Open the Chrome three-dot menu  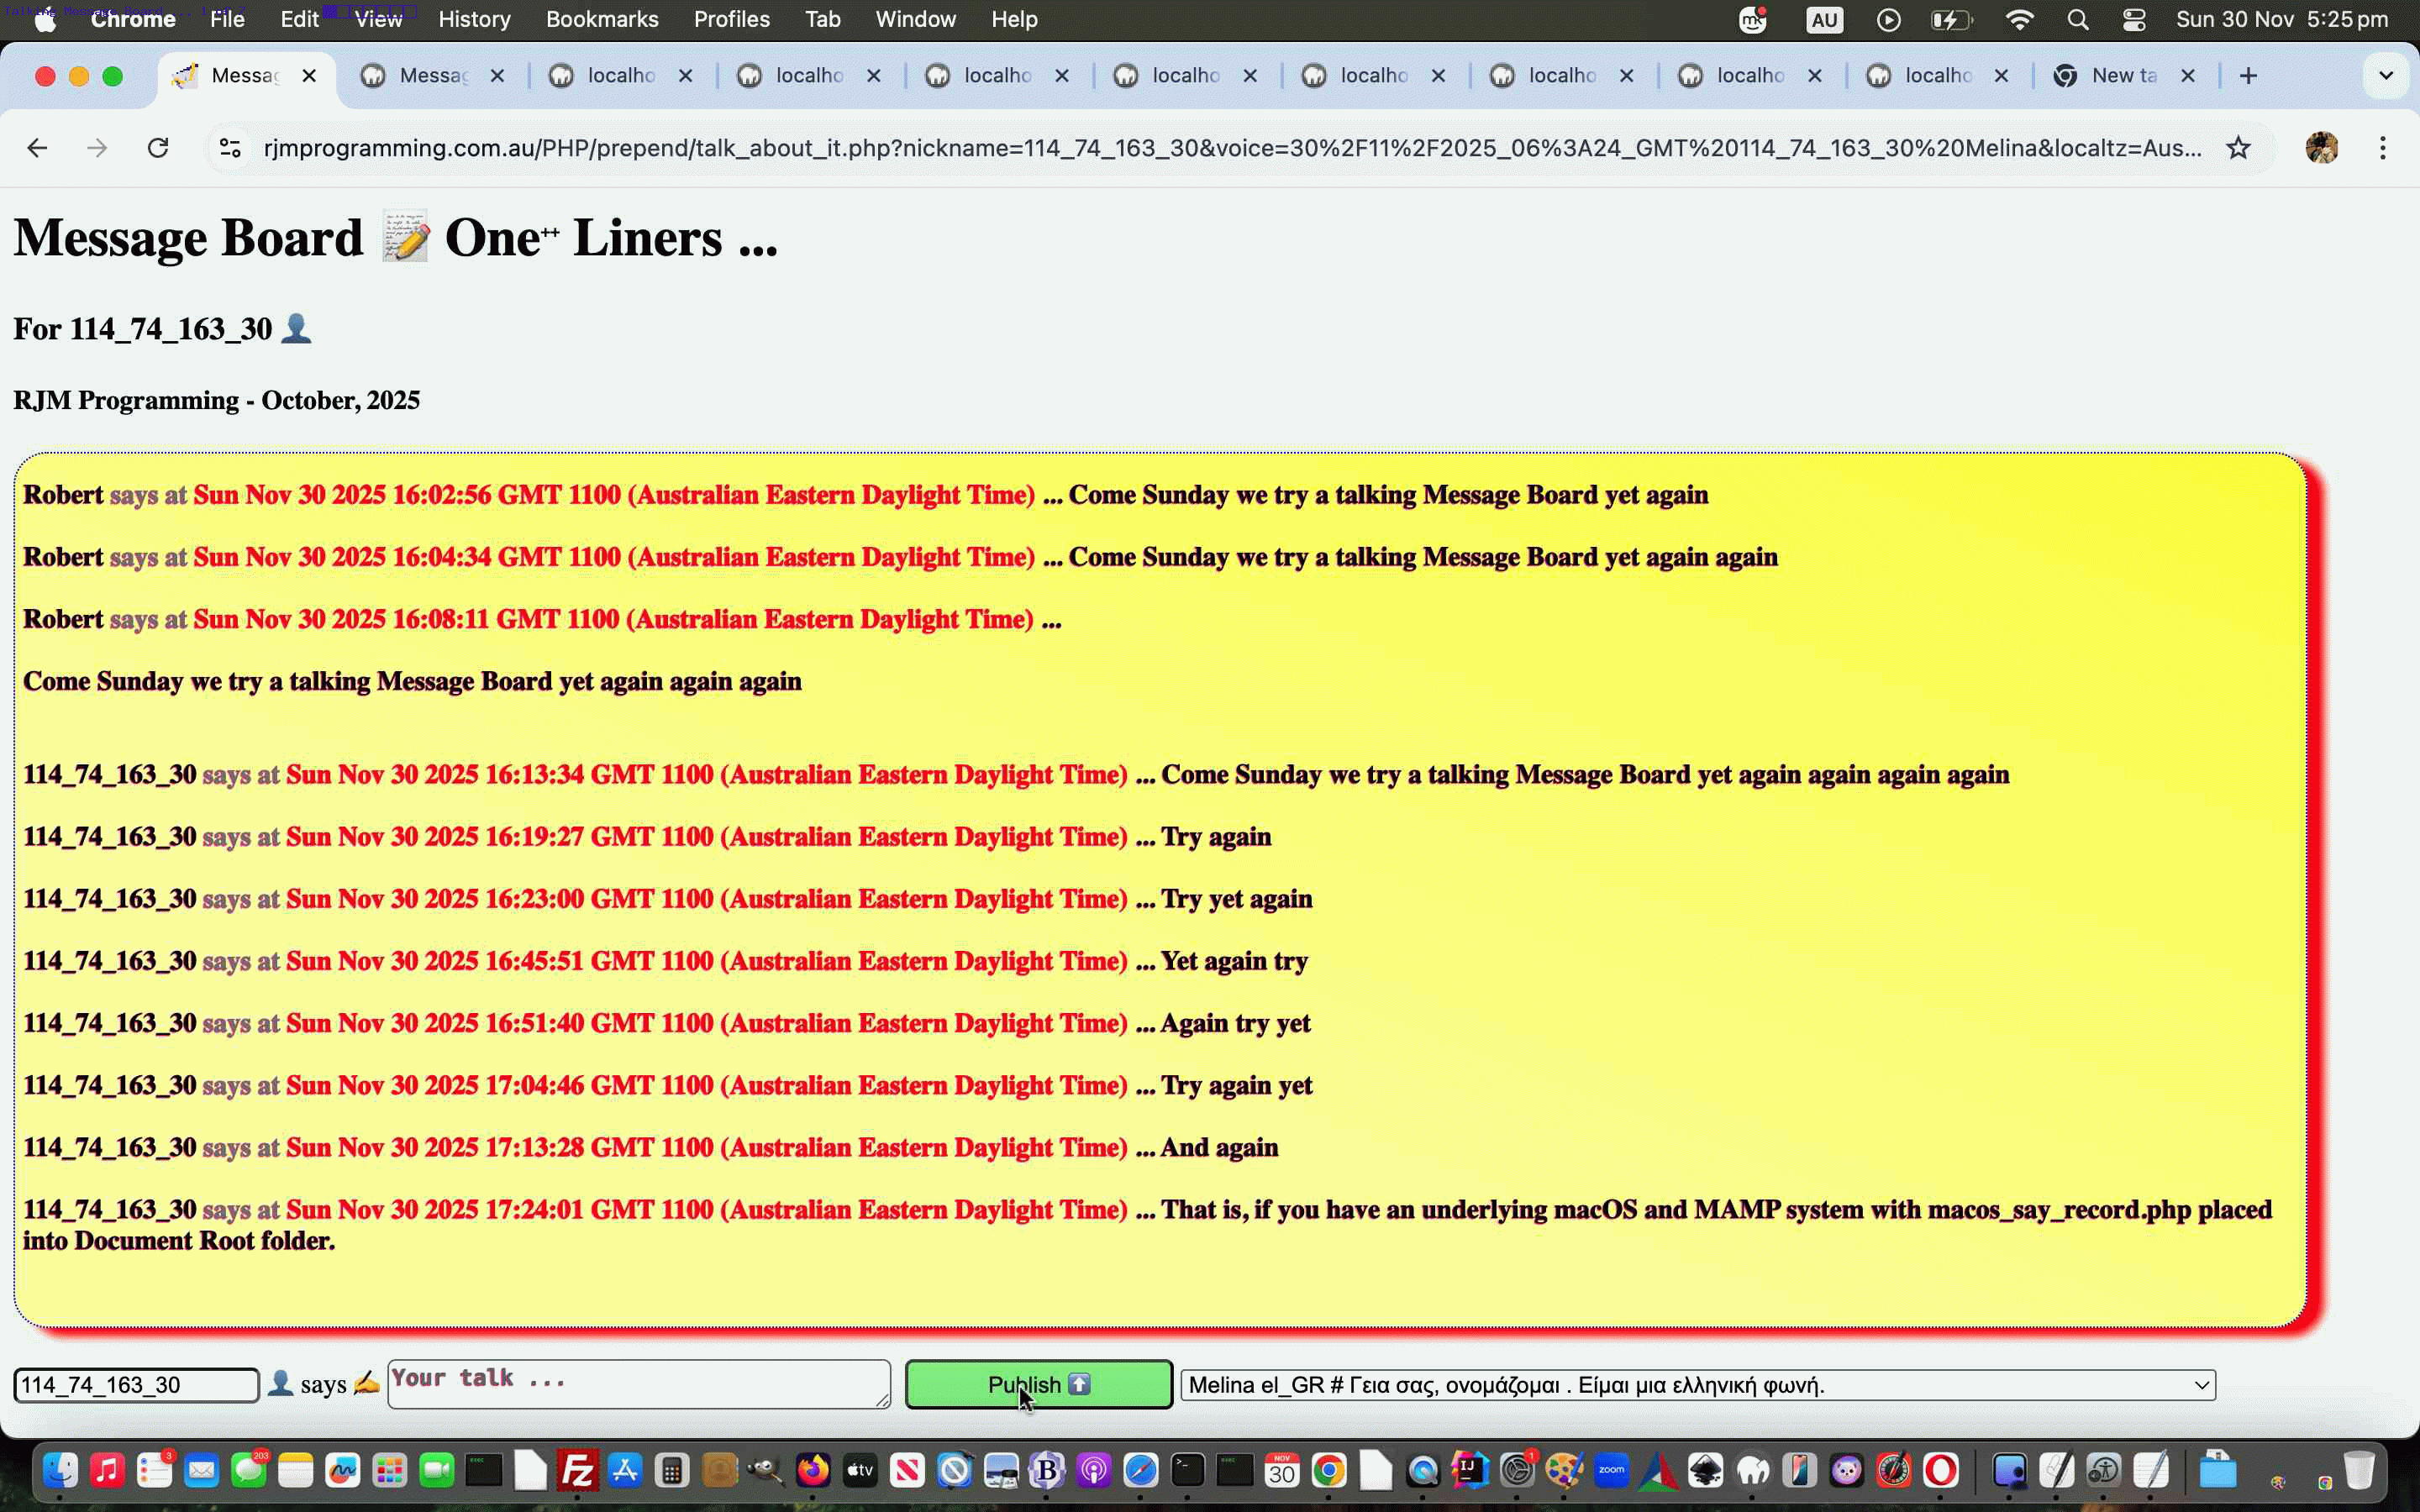[x=2384, y=147]
